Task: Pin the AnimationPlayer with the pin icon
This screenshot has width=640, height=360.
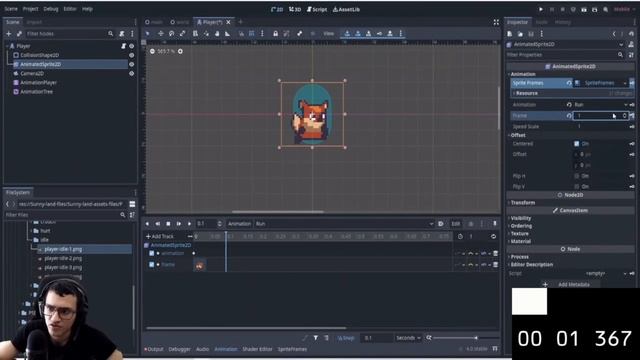Action: click(495, 224)
